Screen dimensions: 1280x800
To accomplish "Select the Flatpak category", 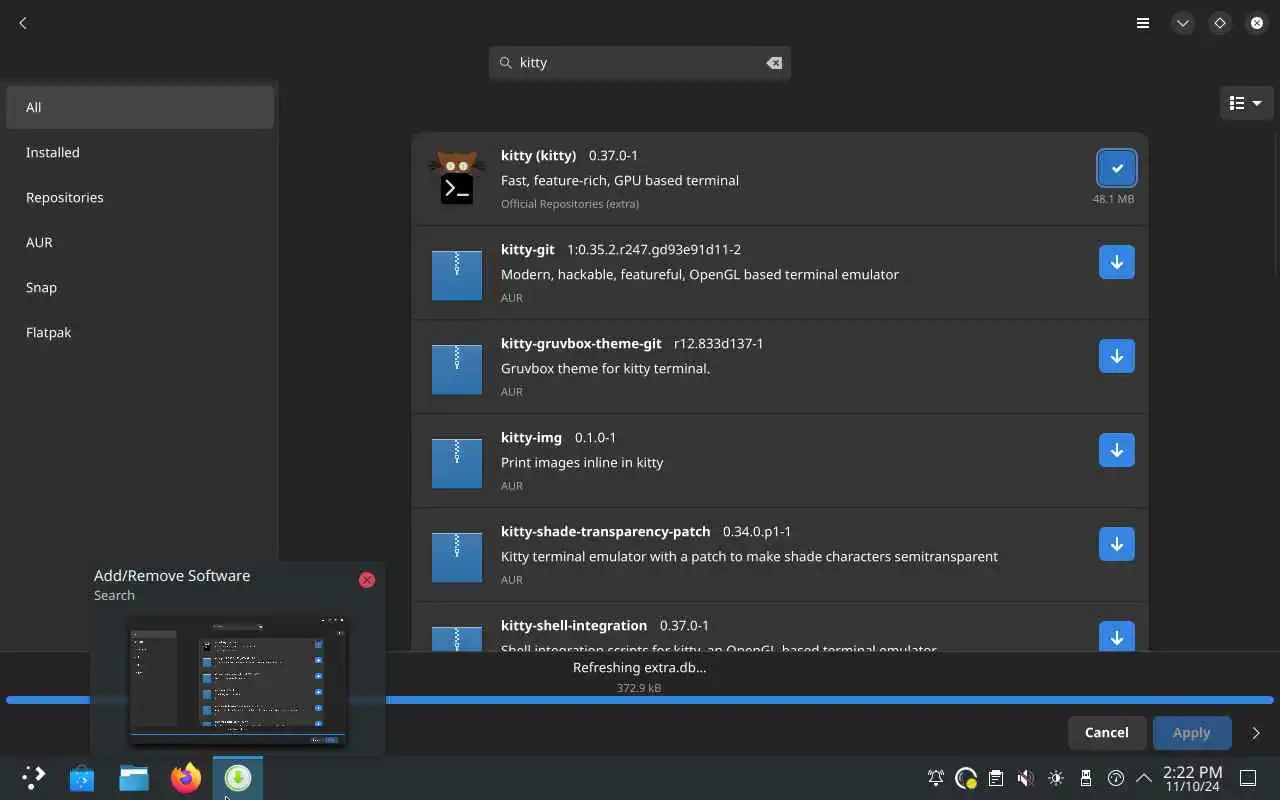I will point(140,332).
